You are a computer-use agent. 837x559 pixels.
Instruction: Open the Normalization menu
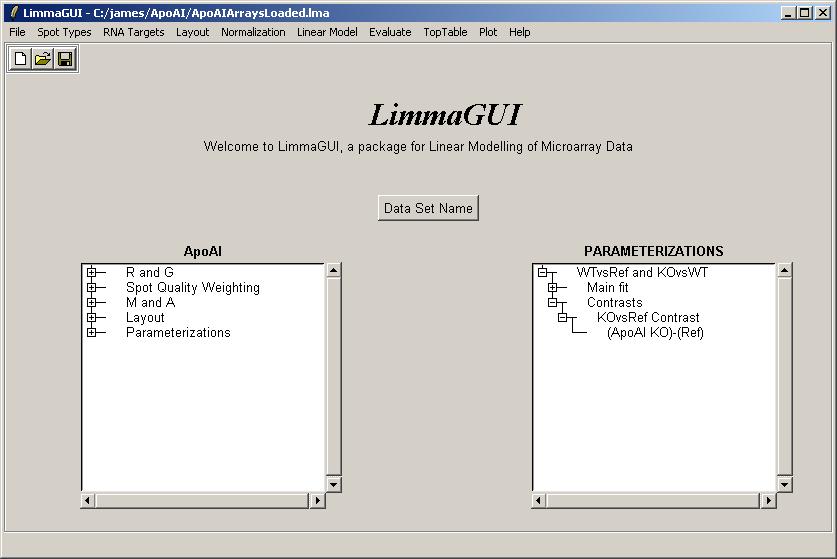[253, 32]
